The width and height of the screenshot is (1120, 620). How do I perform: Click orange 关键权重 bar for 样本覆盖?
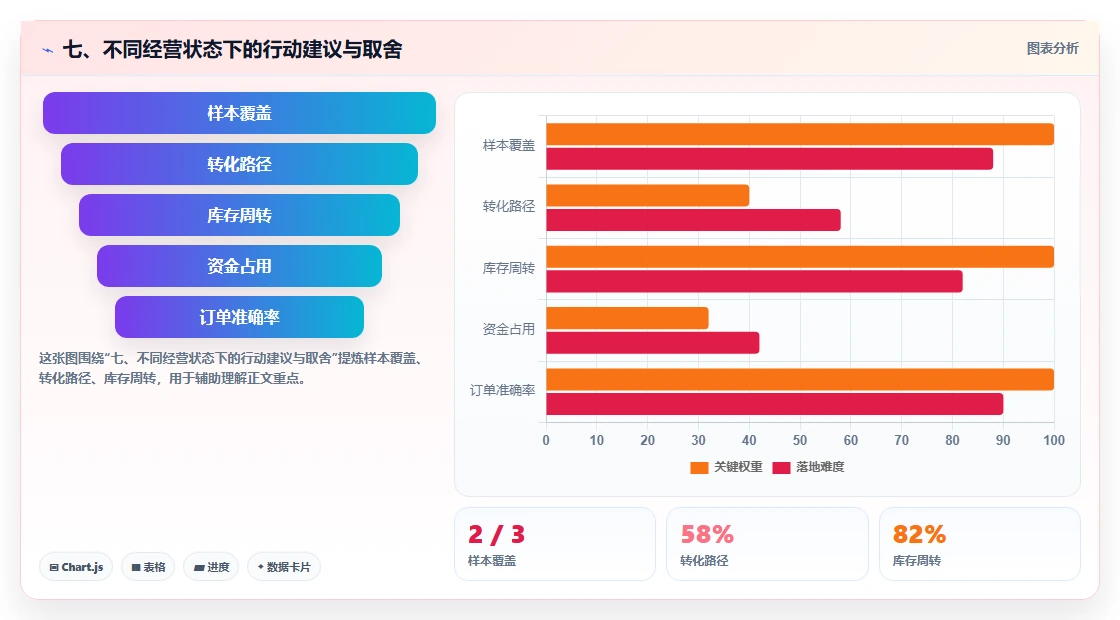click(x=800, y=134)
